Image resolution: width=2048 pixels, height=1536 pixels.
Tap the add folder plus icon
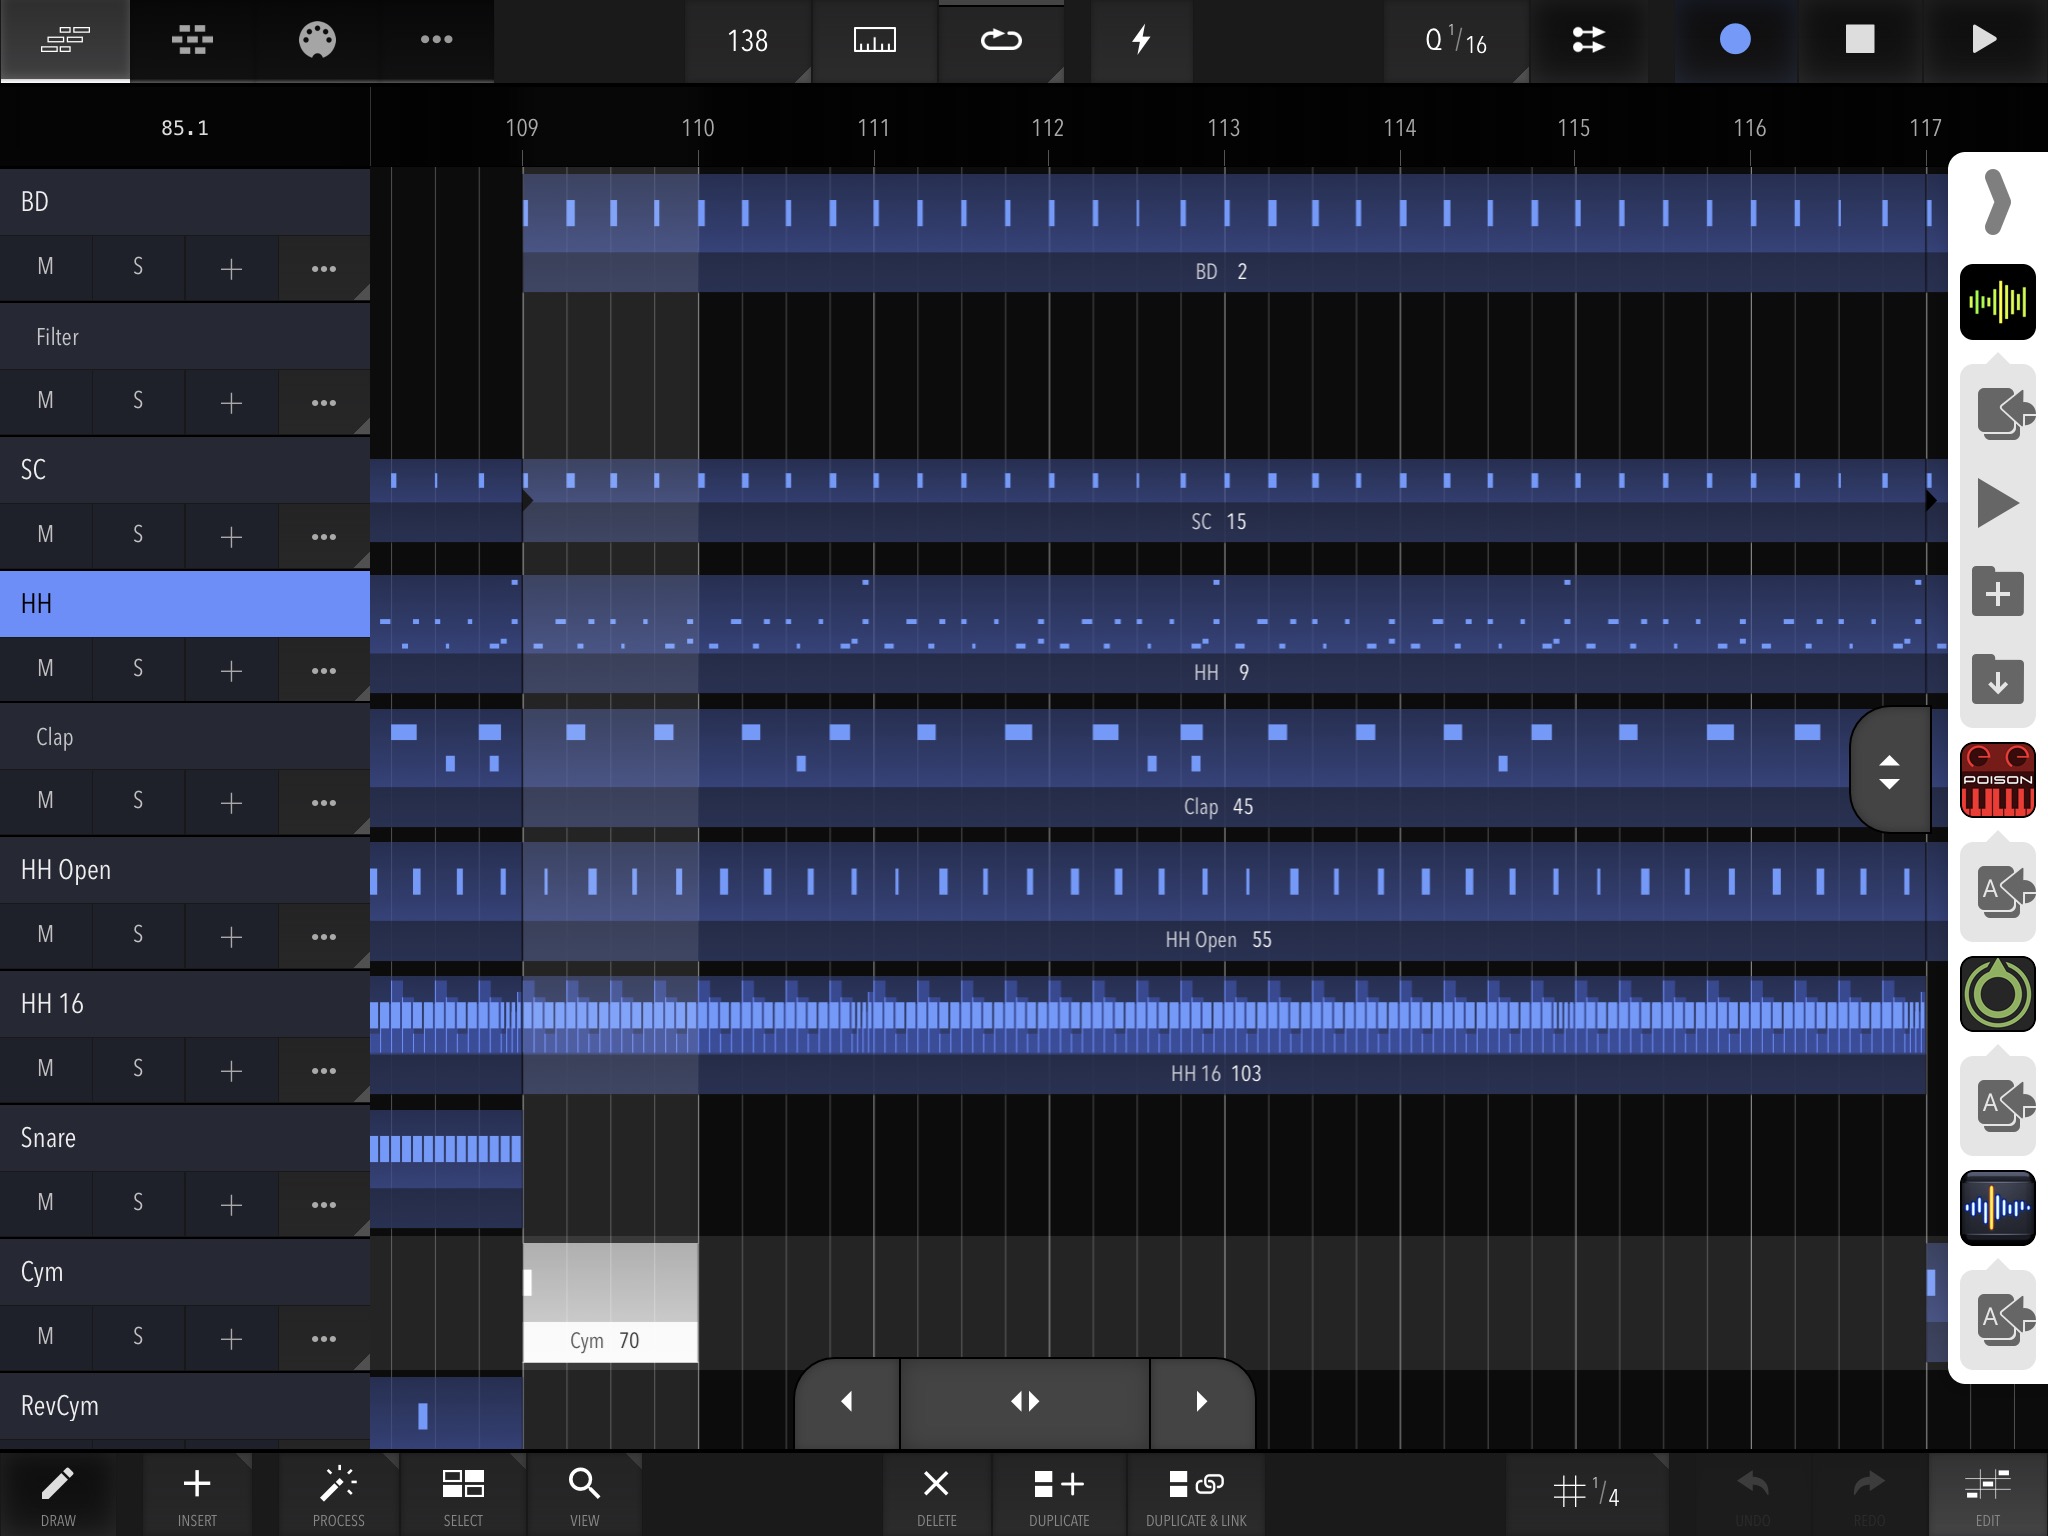[1997, 593]
